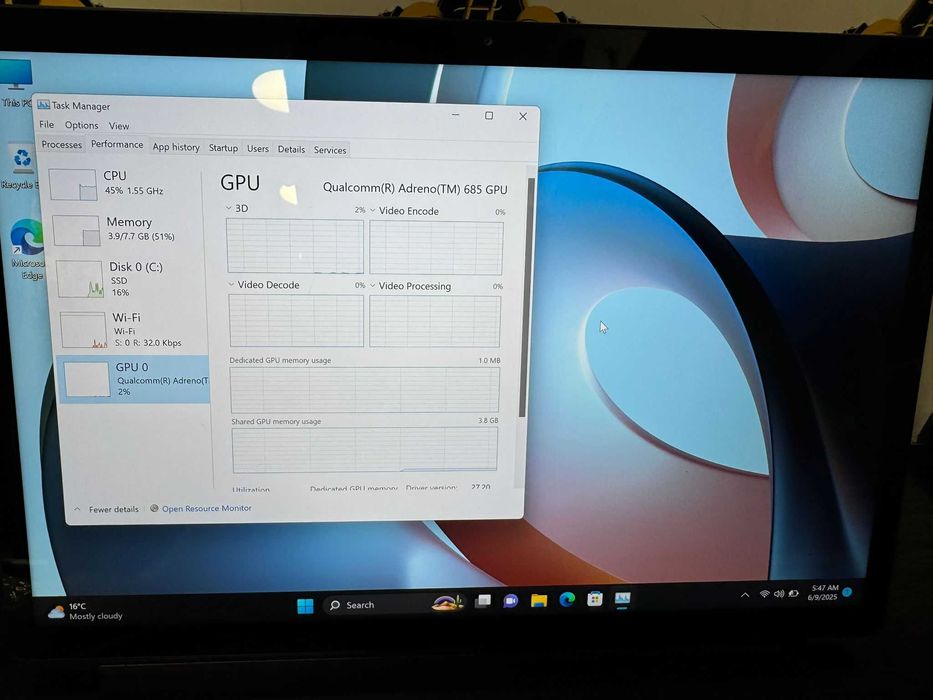Open the File menu in Task Manager
The height and width of the screenshot is (700, 933).
coord(46,124)
